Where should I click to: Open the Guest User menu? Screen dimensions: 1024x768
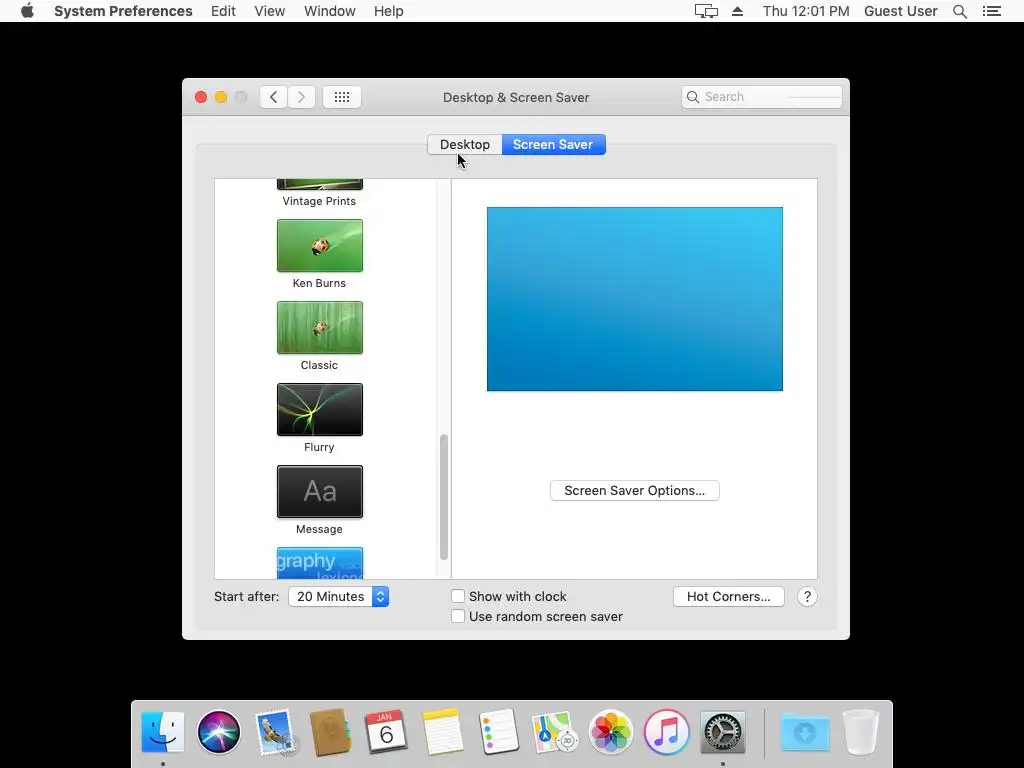click(901, 11)
